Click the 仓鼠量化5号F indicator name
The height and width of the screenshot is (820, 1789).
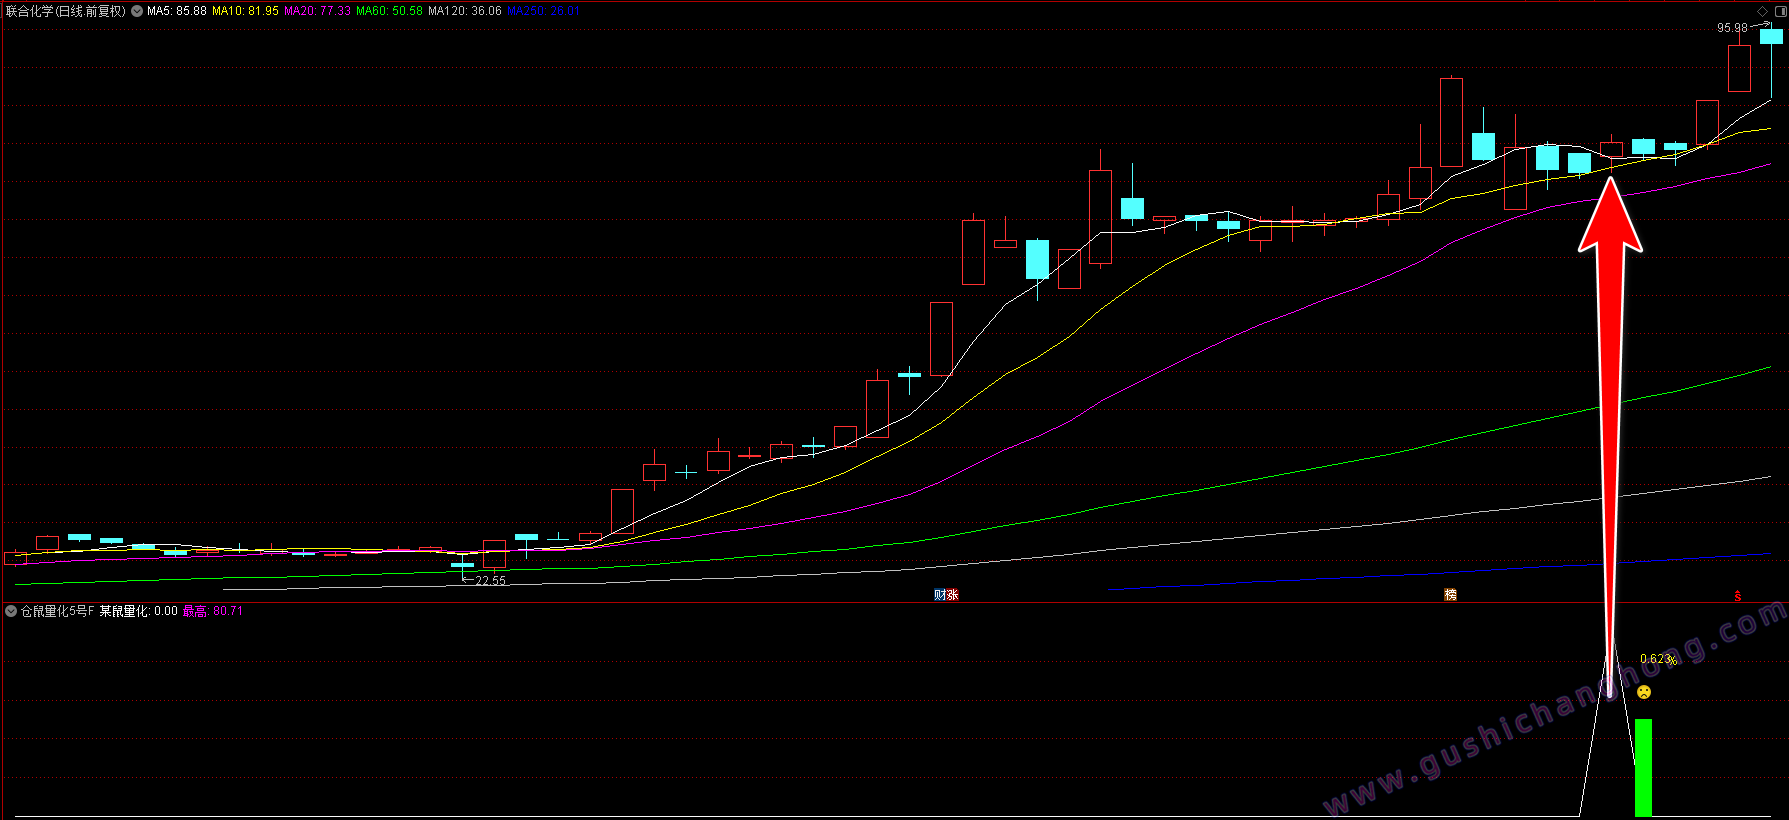[x=57, y=611]
